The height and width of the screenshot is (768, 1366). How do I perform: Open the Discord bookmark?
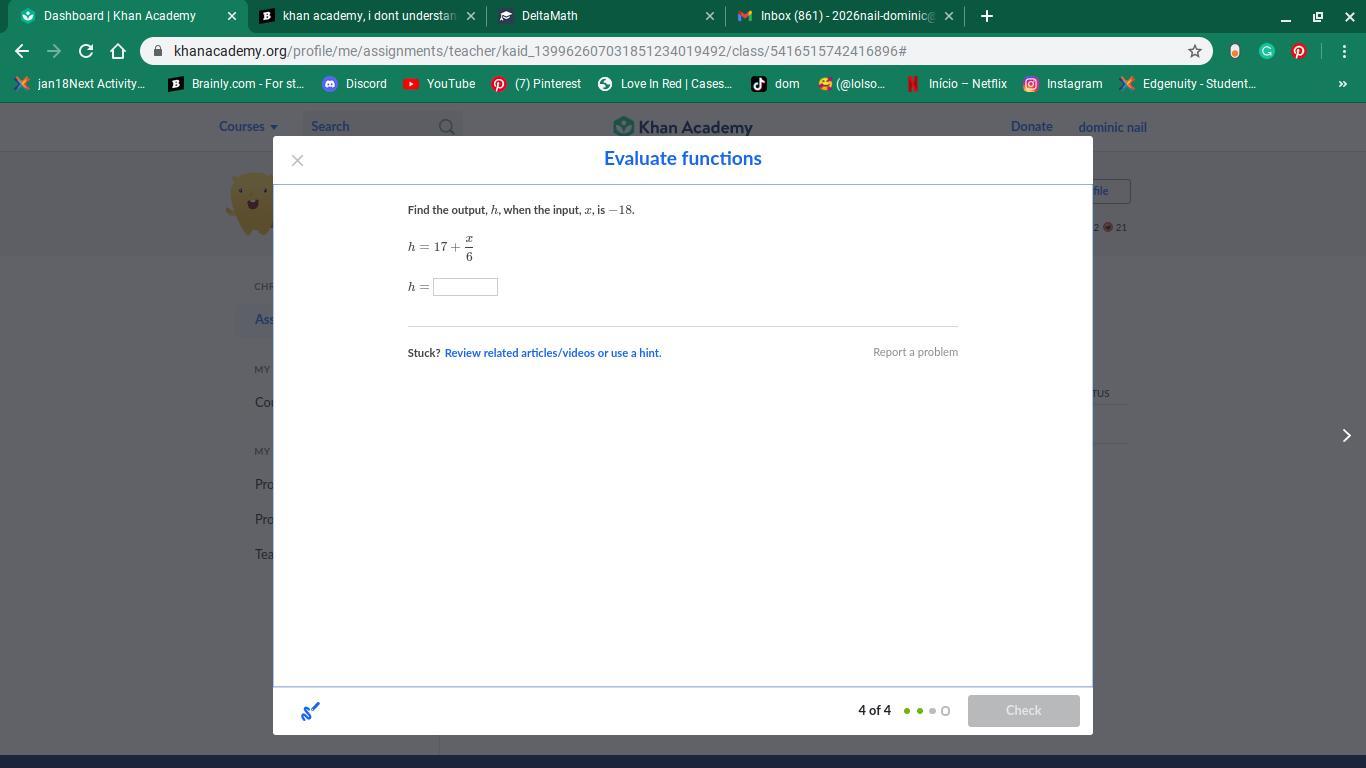pyautogui.click(x=355, y=84)
